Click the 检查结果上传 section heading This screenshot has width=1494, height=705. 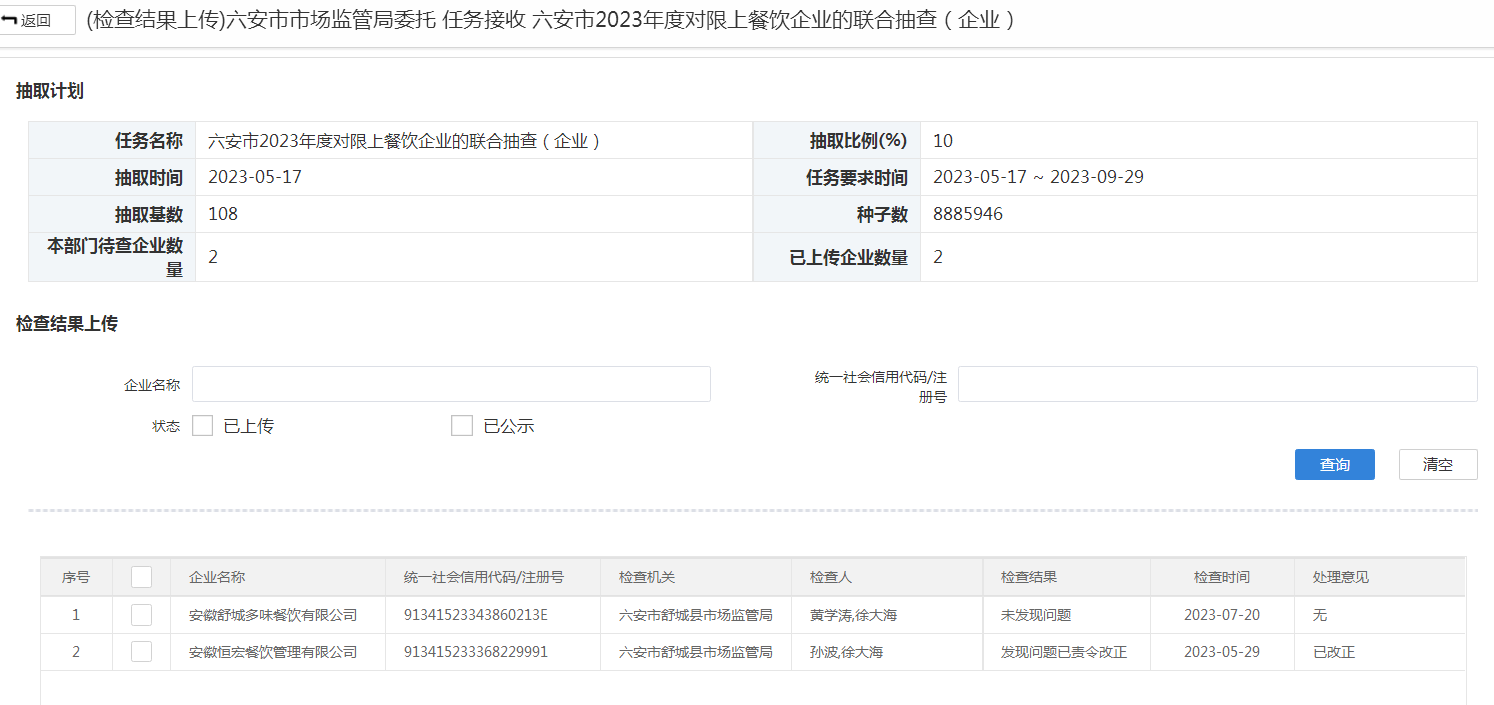coord(67,323)
